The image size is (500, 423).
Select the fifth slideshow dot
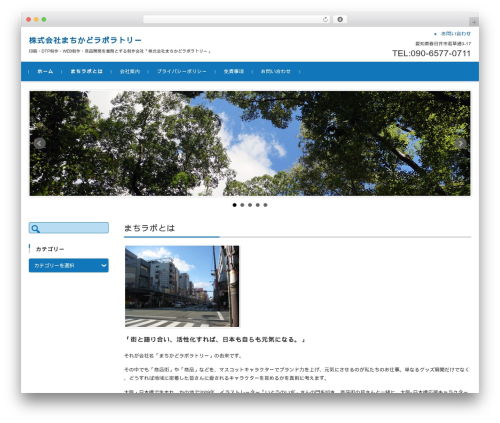(265, 205)
